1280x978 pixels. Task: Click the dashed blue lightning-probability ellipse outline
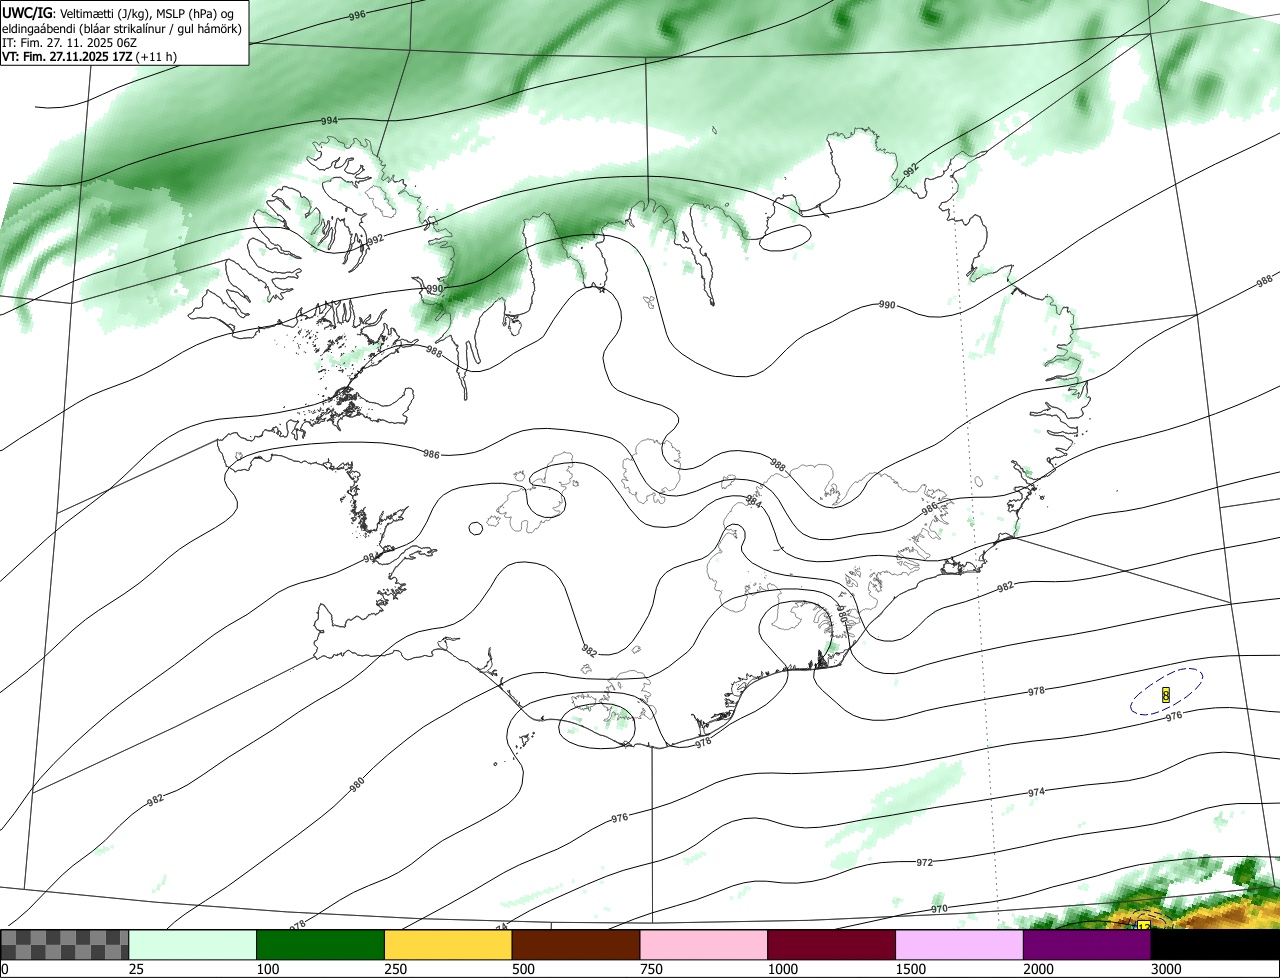coord(1166,692)
